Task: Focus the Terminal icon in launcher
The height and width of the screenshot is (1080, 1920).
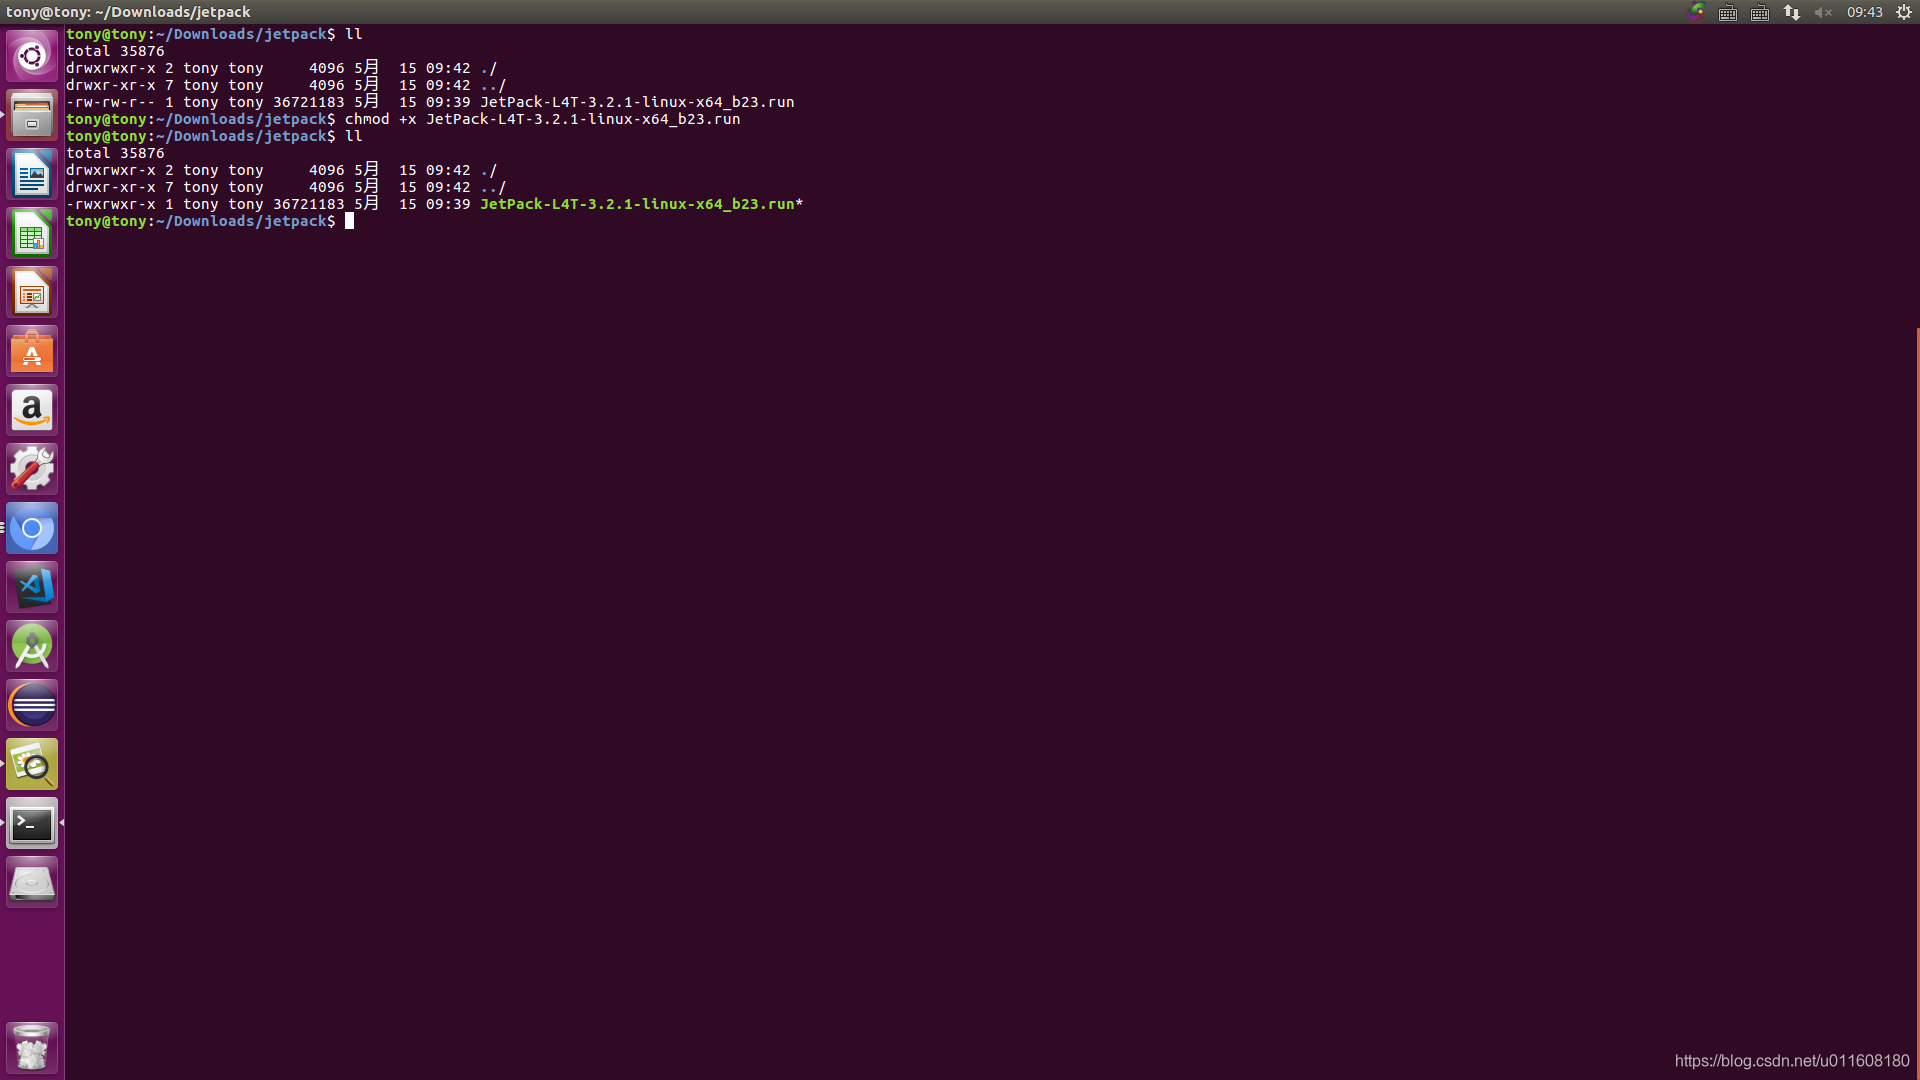Action: (32, 823)
